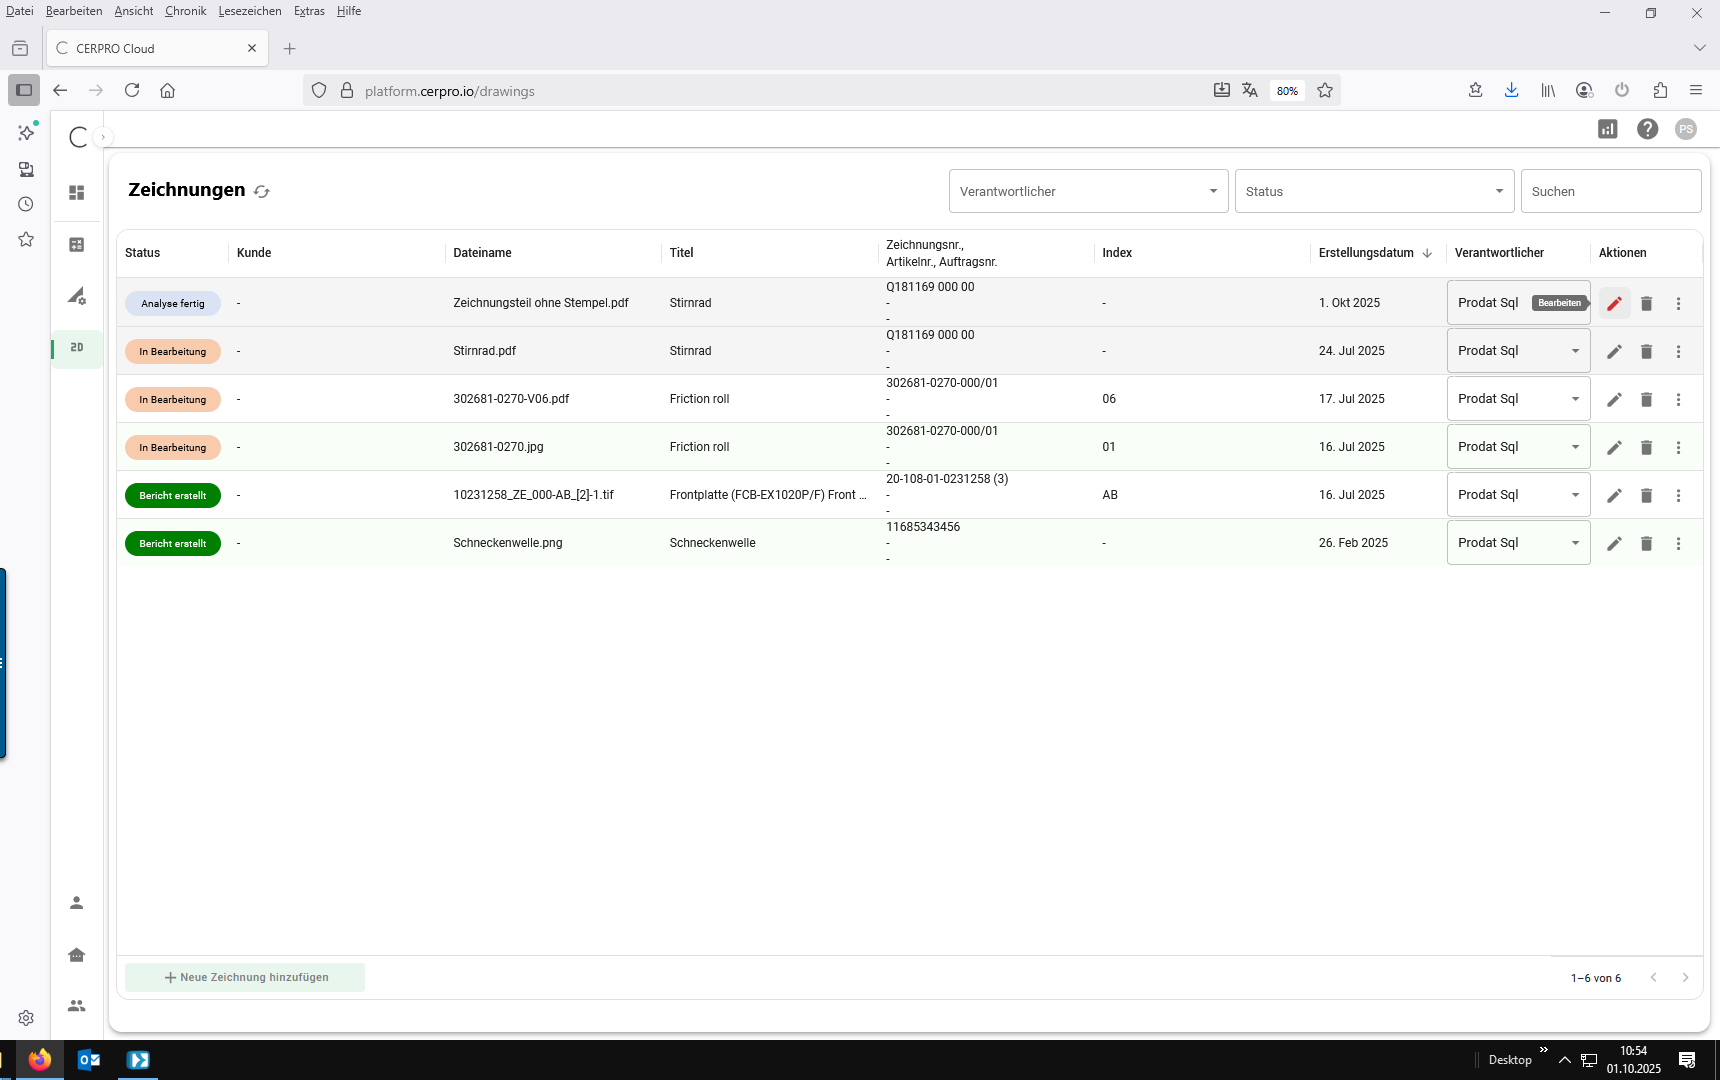The width and height of the screenshot is (1720, 1080).
Task: Open the Status filter dropdown
Action: click(x=1374, y=191)
